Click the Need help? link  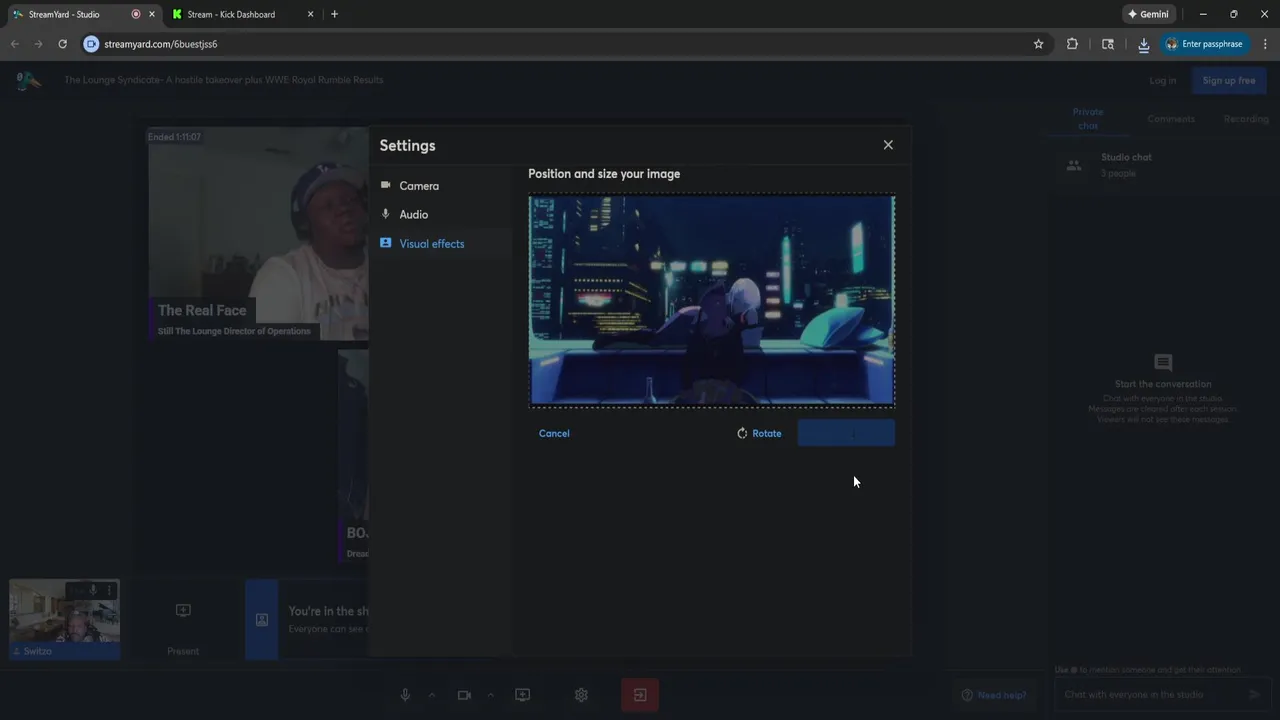(993, 695)
